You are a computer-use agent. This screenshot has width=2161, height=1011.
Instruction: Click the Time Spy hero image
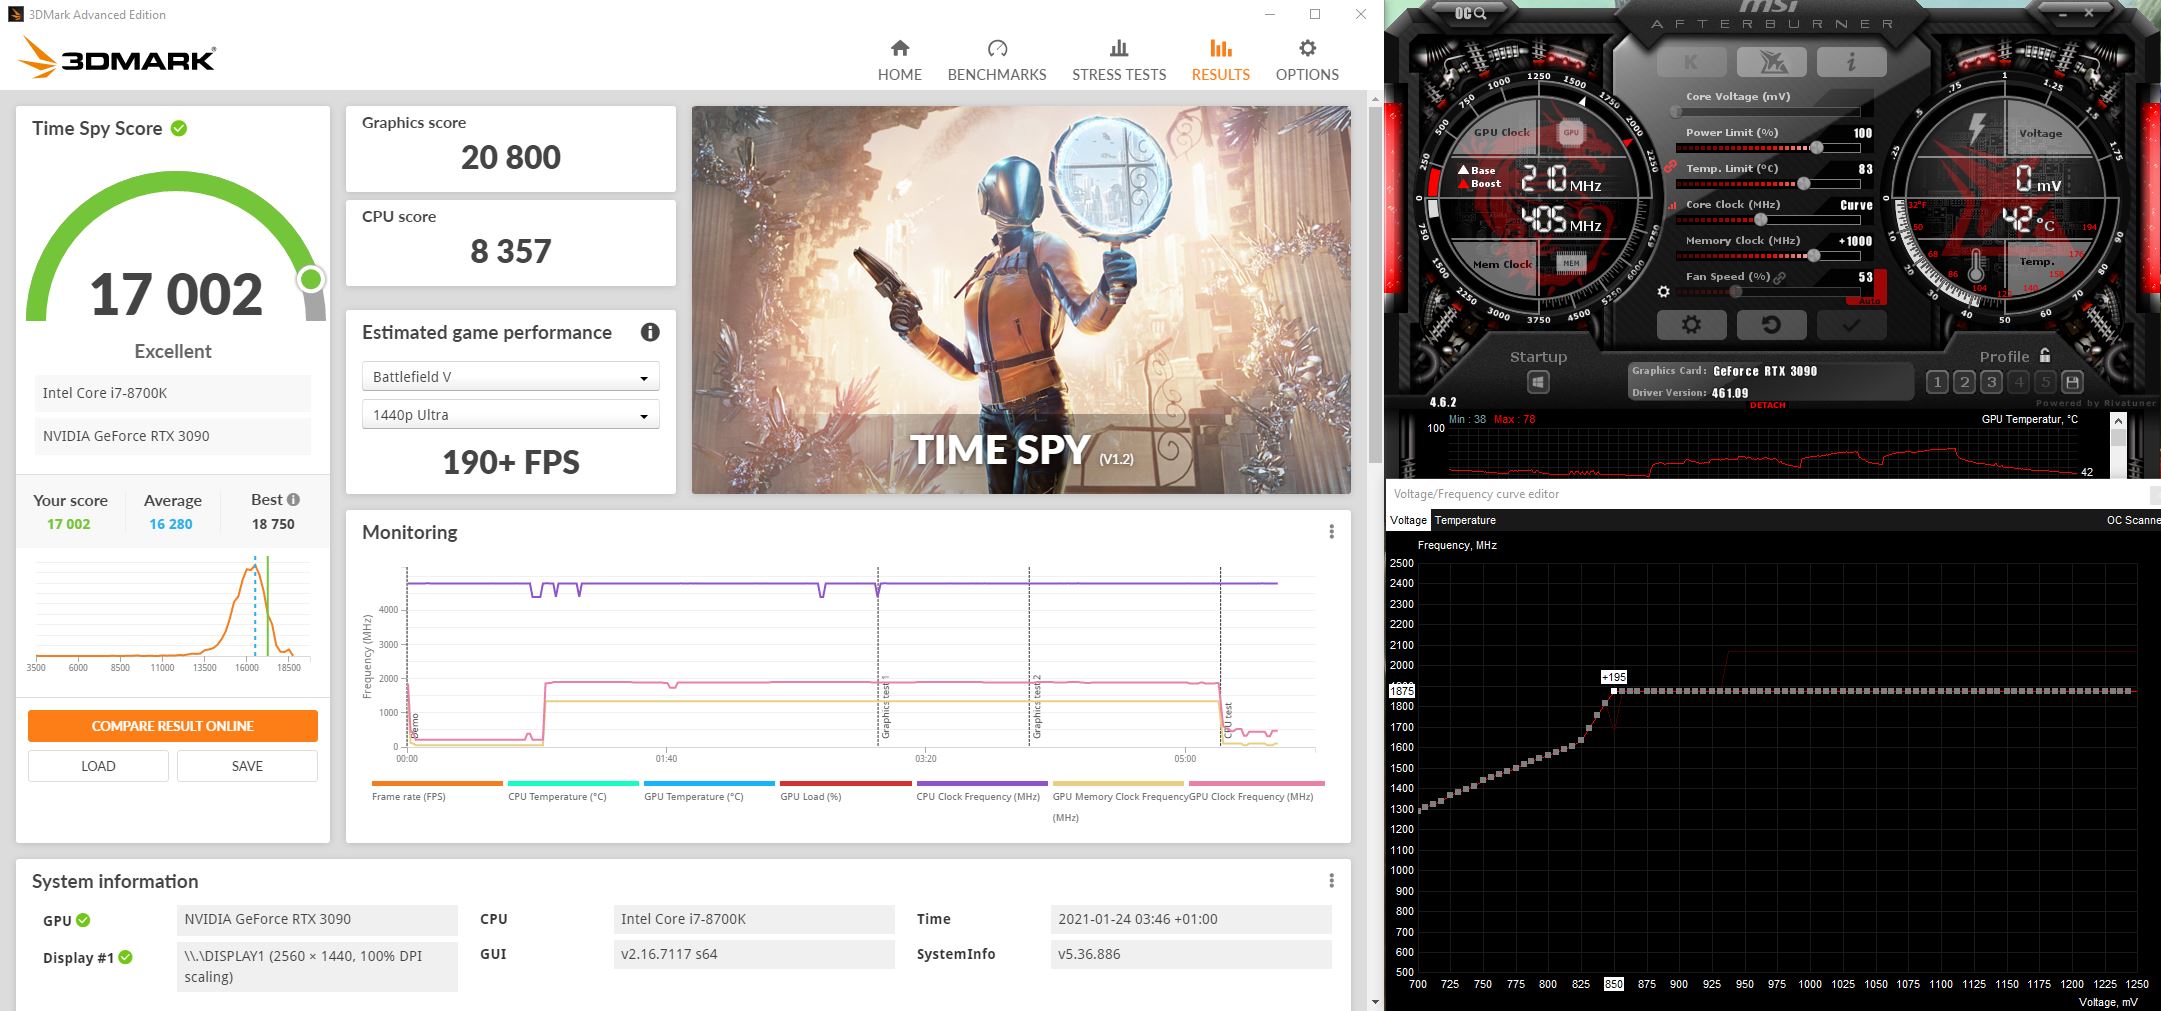(x=1021, y=300)
